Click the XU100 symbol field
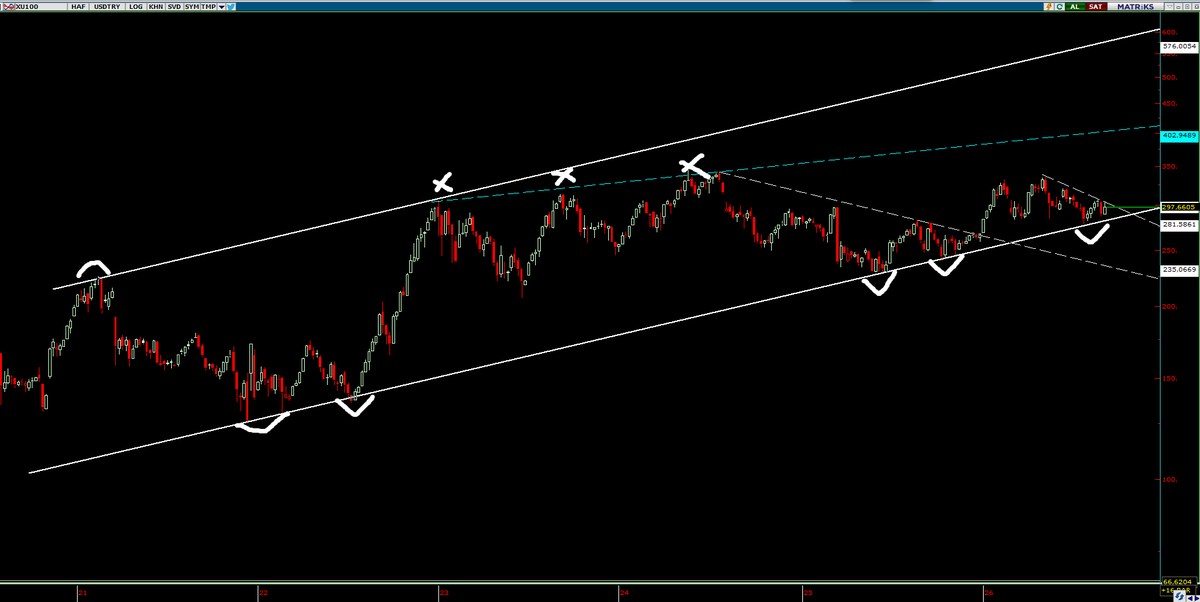The image size is (1200, 602). click(40, 7)
